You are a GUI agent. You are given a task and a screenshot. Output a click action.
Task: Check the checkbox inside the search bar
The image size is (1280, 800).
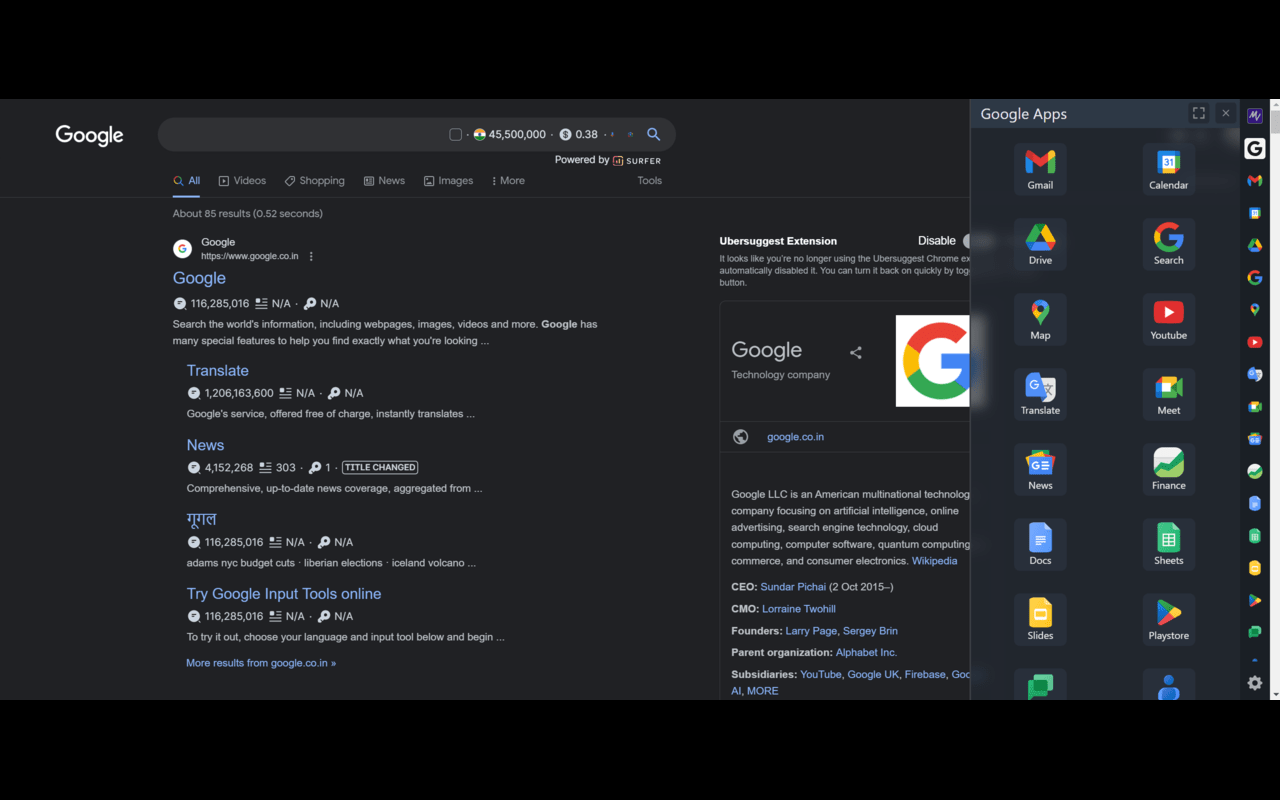(455, 133)
